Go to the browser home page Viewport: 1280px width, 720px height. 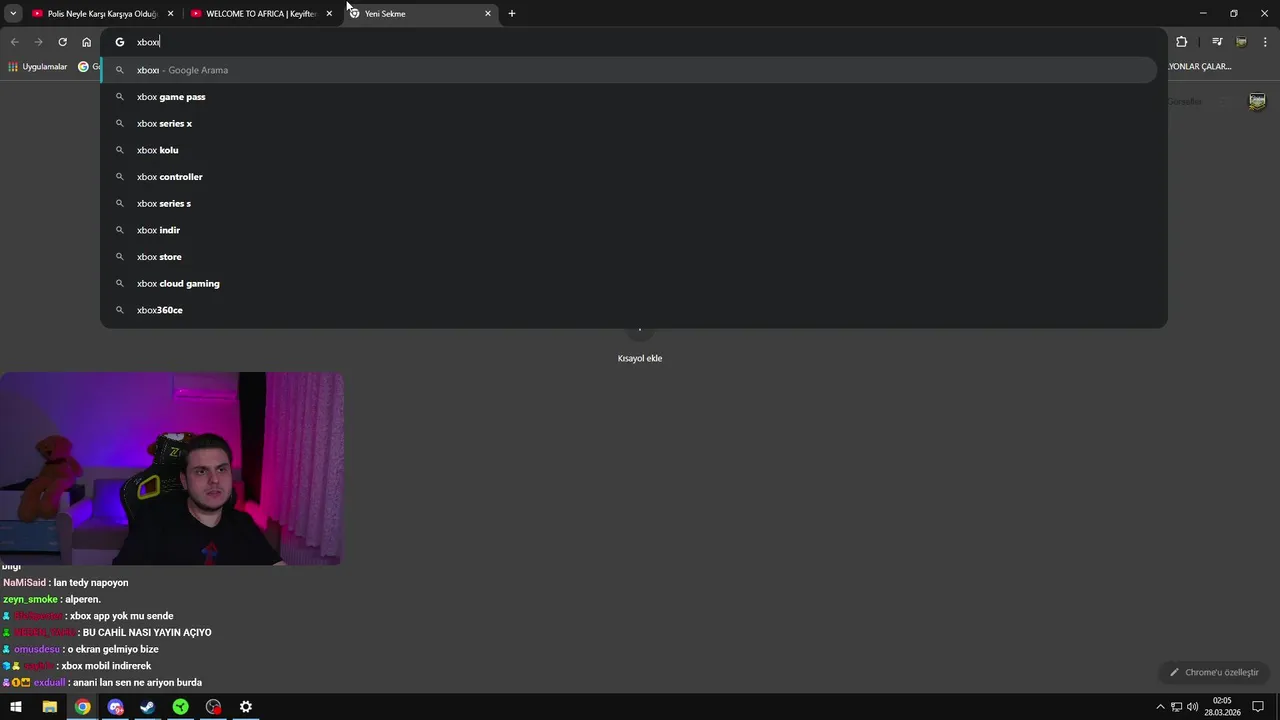click(86, 42)
